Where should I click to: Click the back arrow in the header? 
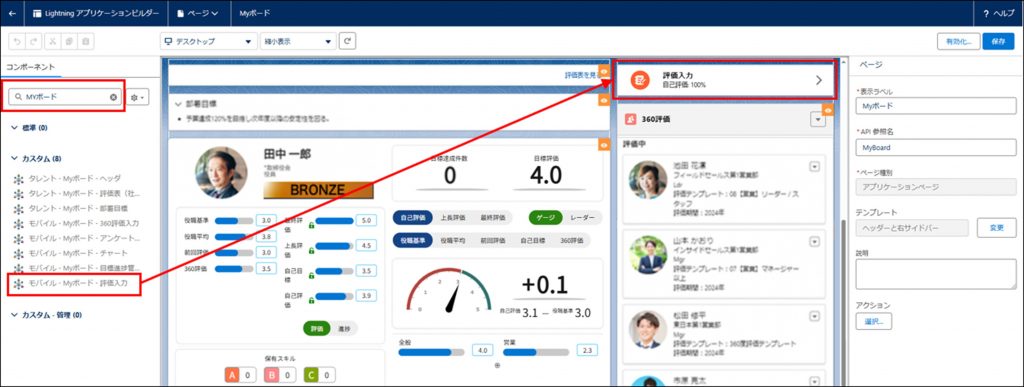12,13
